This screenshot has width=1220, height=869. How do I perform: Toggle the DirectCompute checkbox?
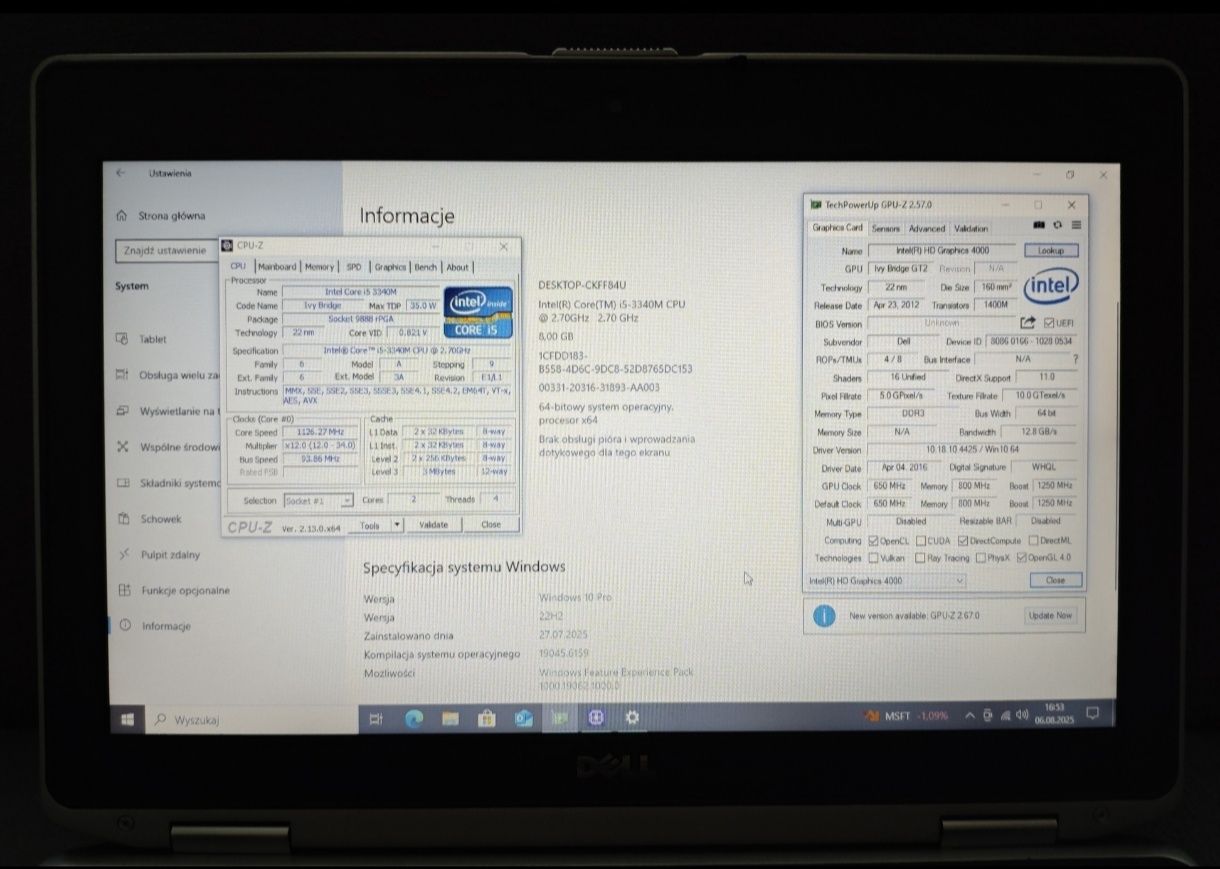pos(962,541)
